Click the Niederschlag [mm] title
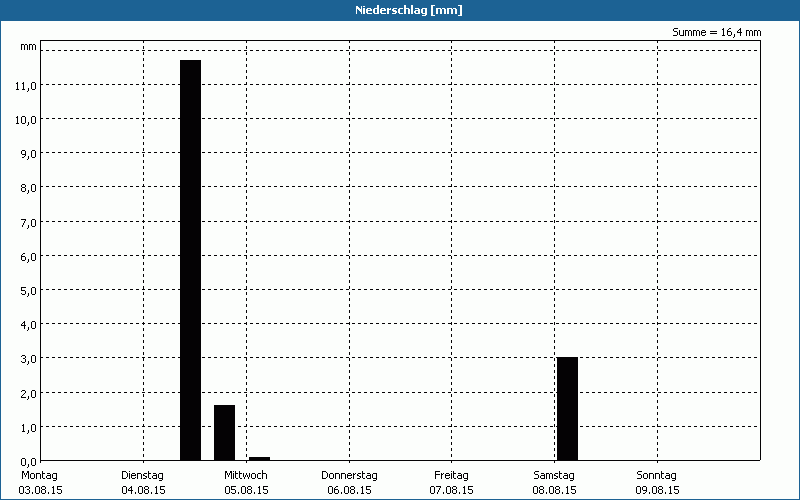The image size is (800, 500). [x=409, y=10]
